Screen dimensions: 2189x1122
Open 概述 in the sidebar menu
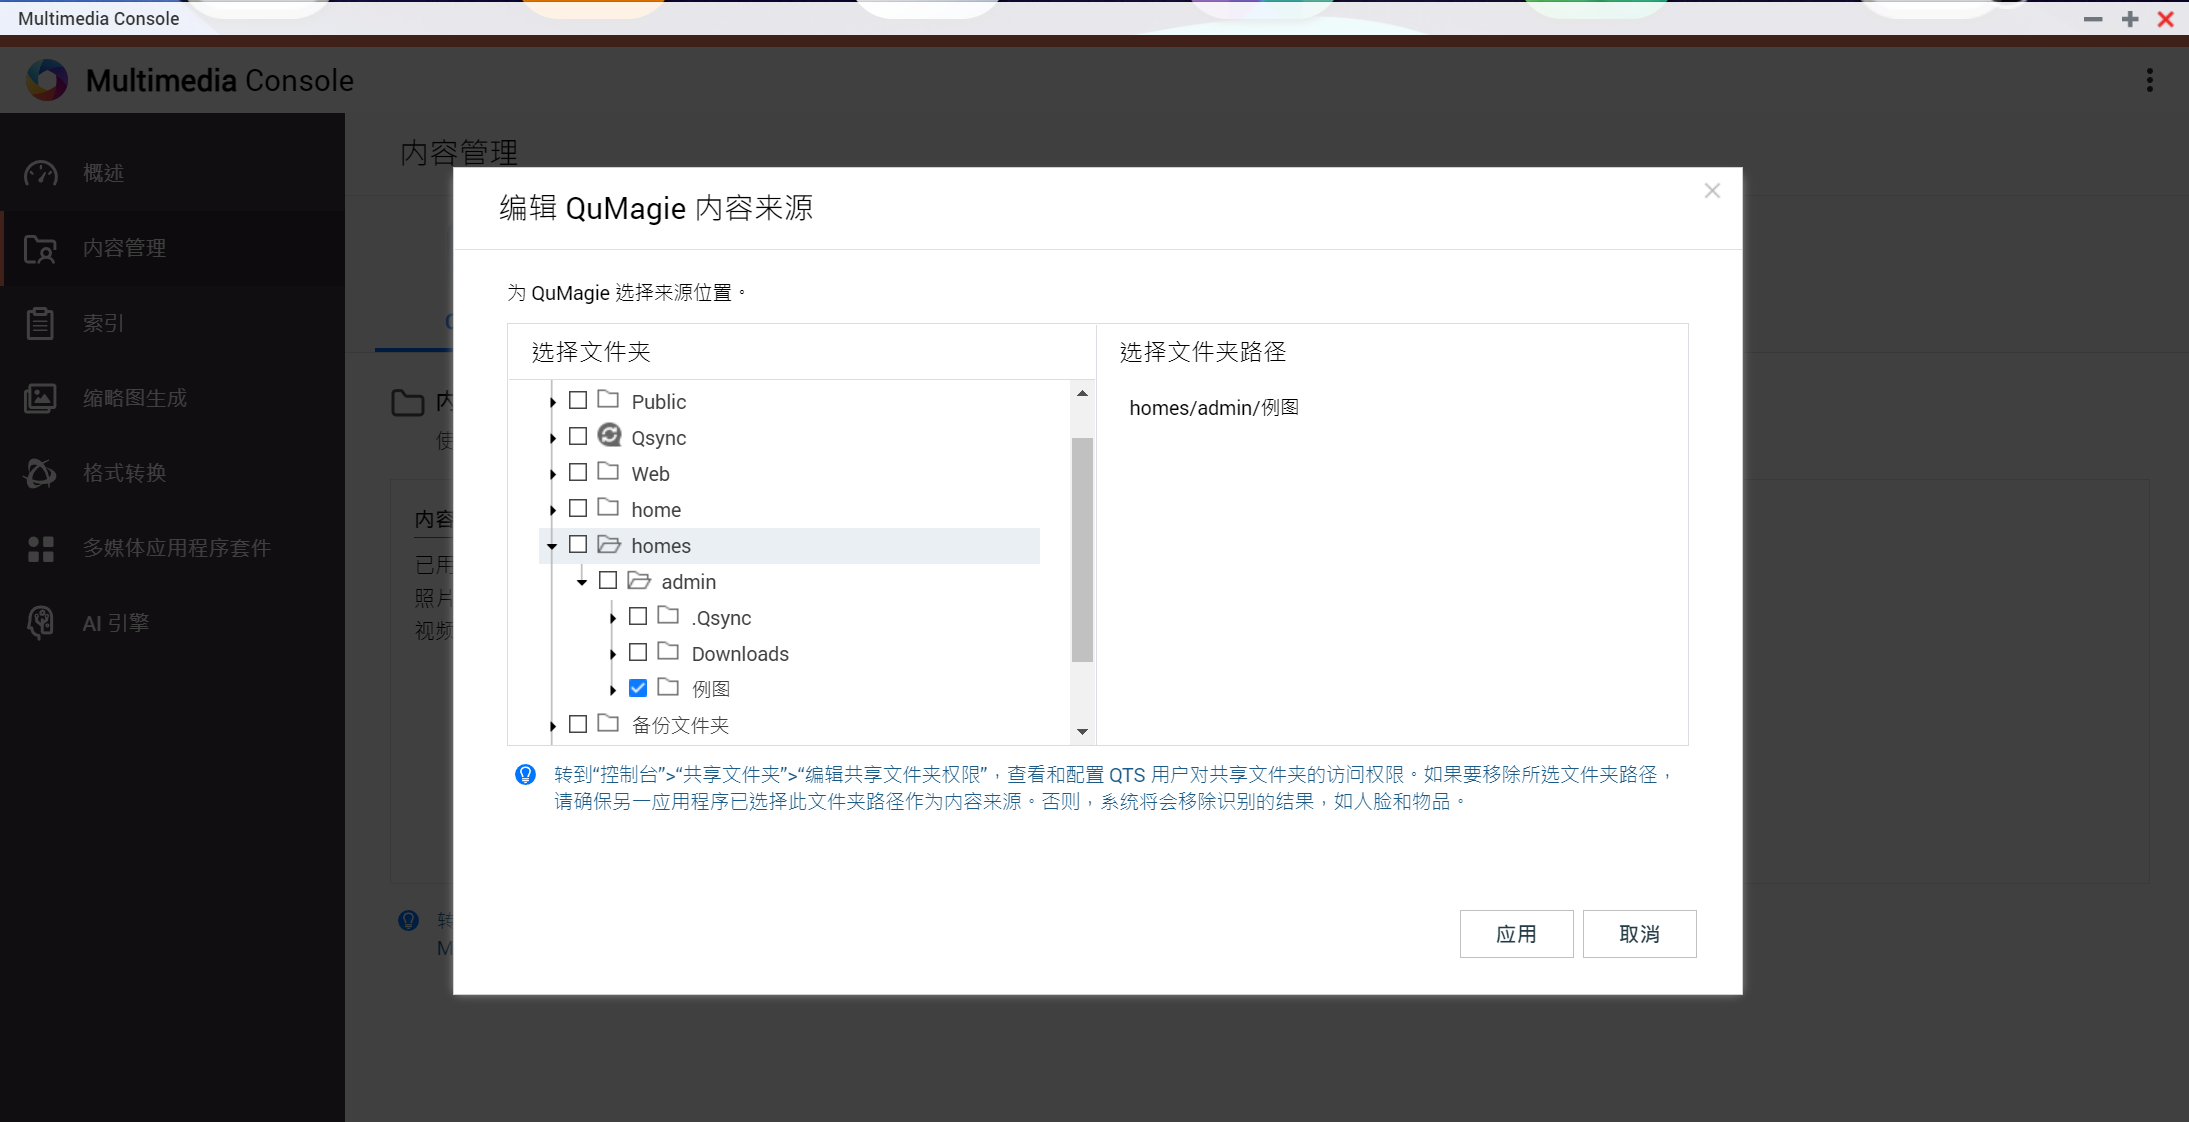point(172,173)
